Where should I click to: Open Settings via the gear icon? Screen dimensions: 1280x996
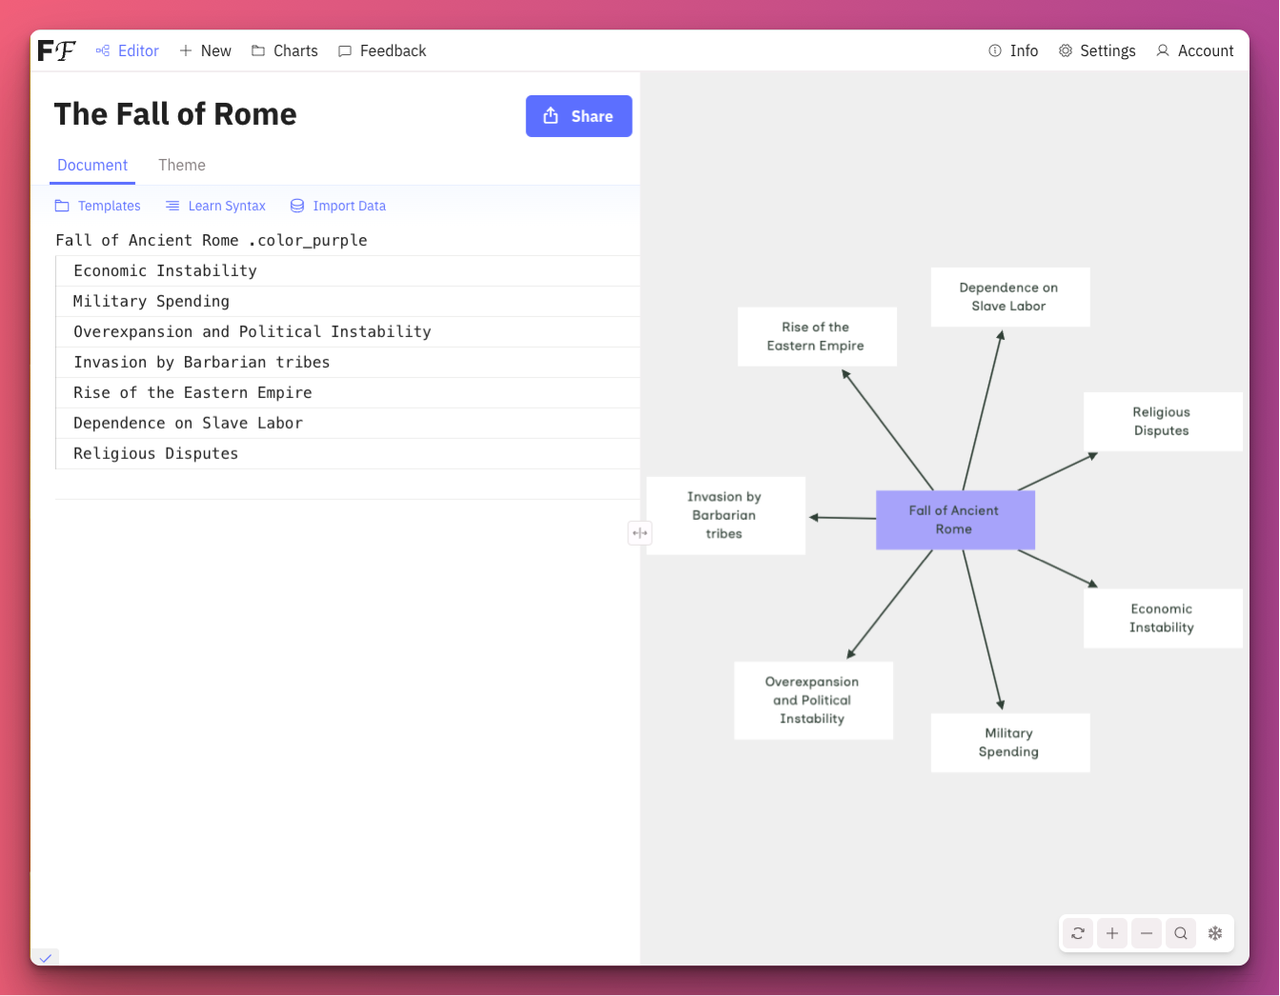click(x=1096, y=50)
